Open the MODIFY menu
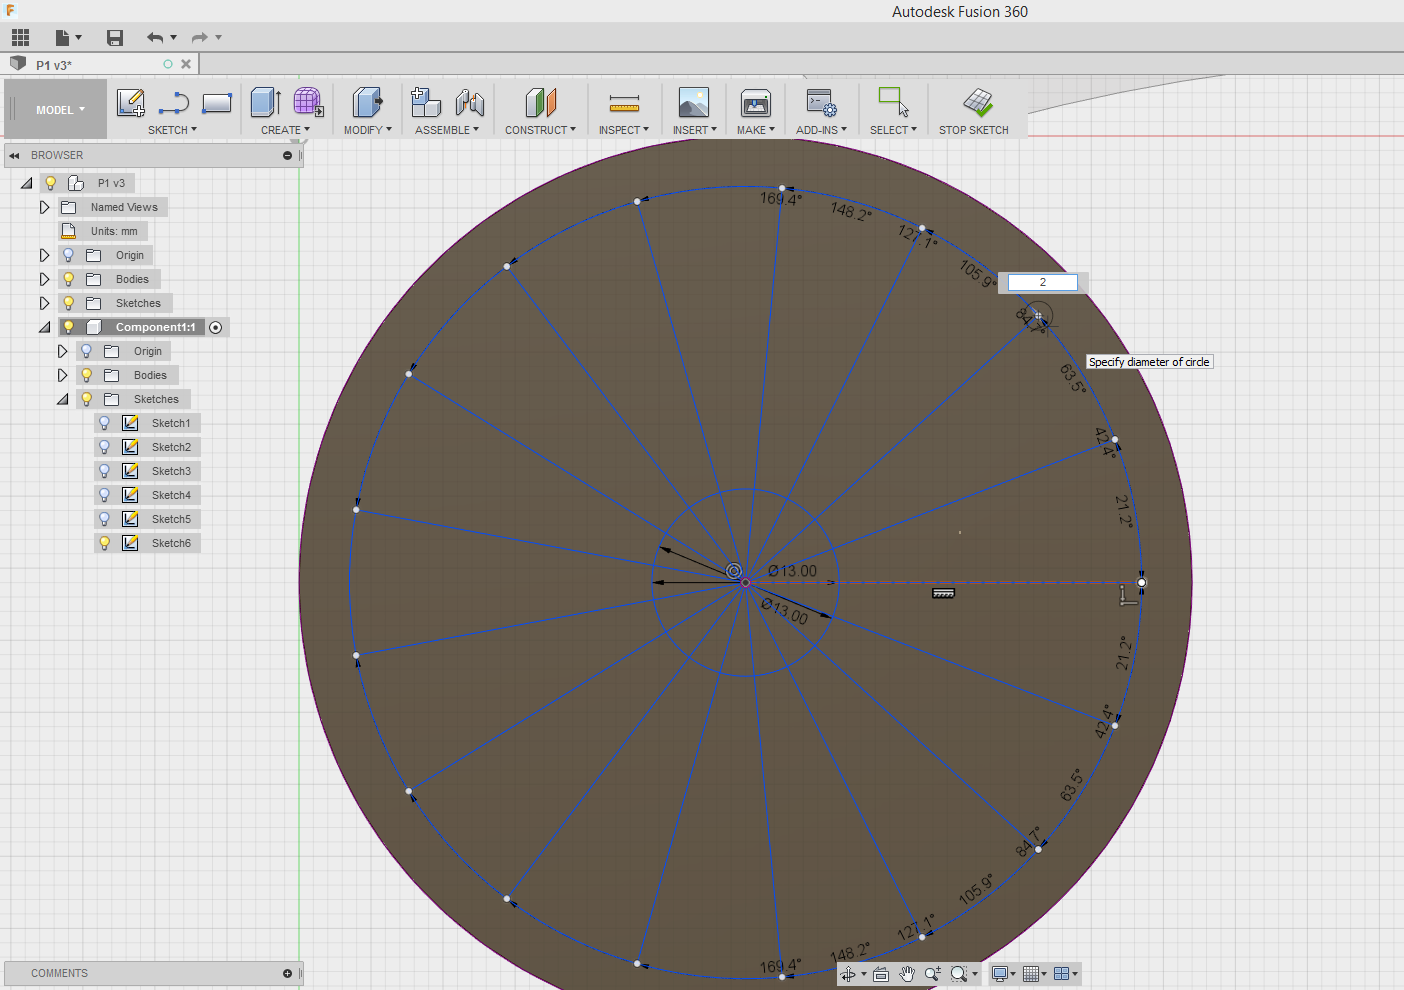The image size is (1404, 990). click(x=367, y=130)
